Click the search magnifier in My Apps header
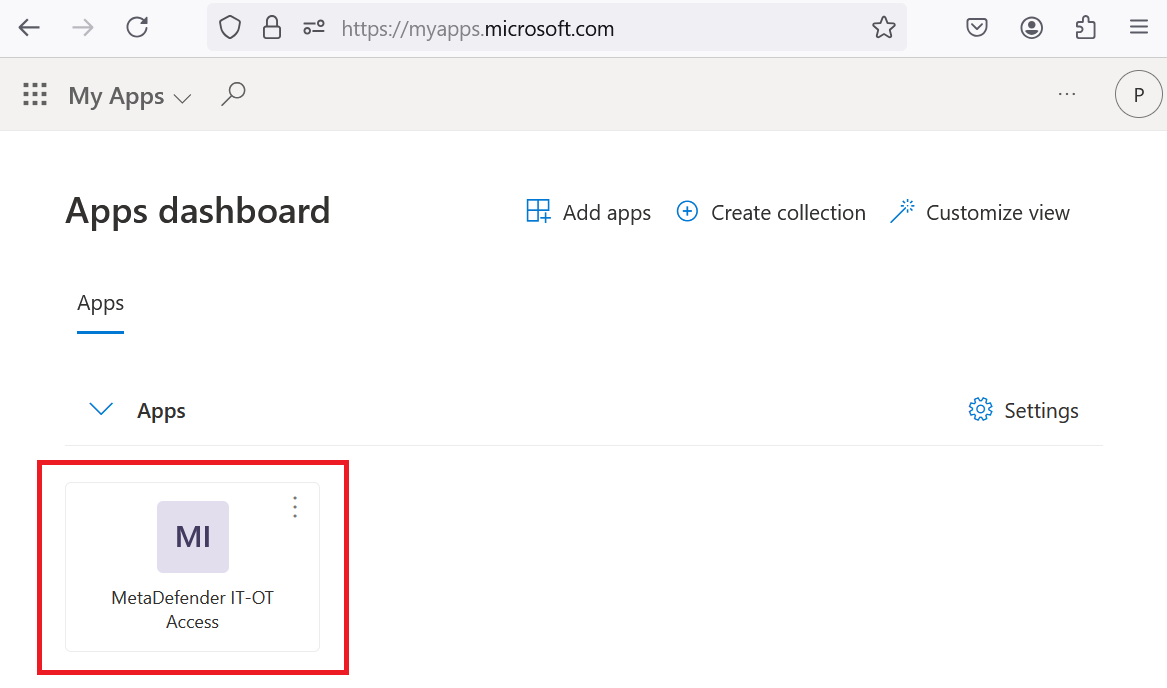The image size is (1167, 688). (234, 95)
